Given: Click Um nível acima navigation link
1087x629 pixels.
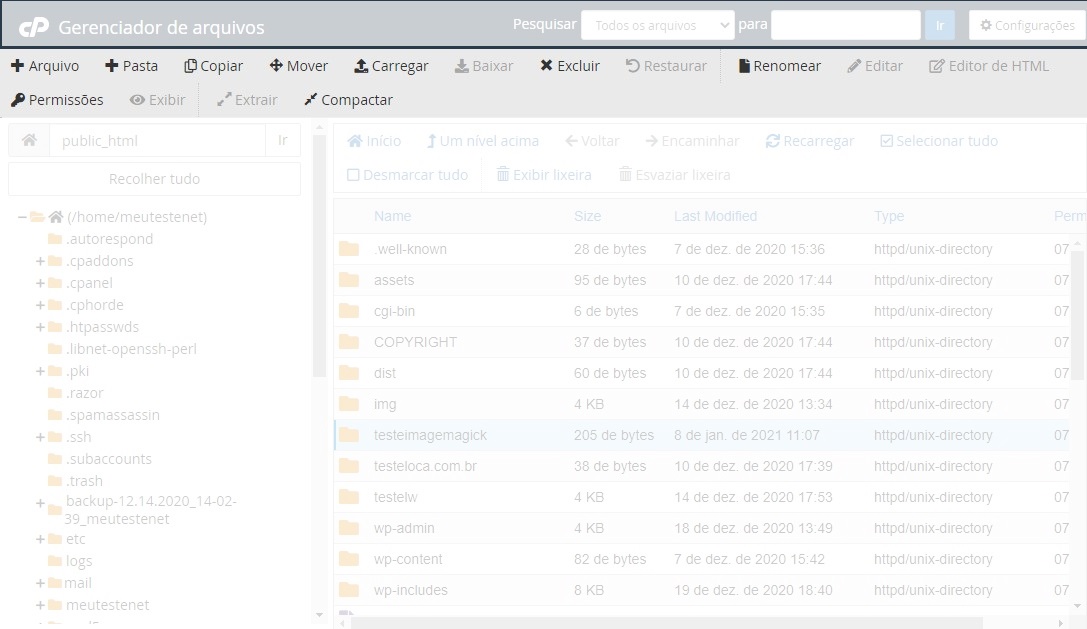Looking at the screenshot, I should point(482,141).
